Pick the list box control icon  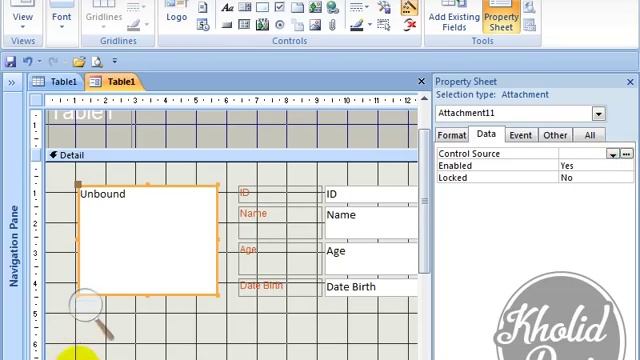[244, 25]
